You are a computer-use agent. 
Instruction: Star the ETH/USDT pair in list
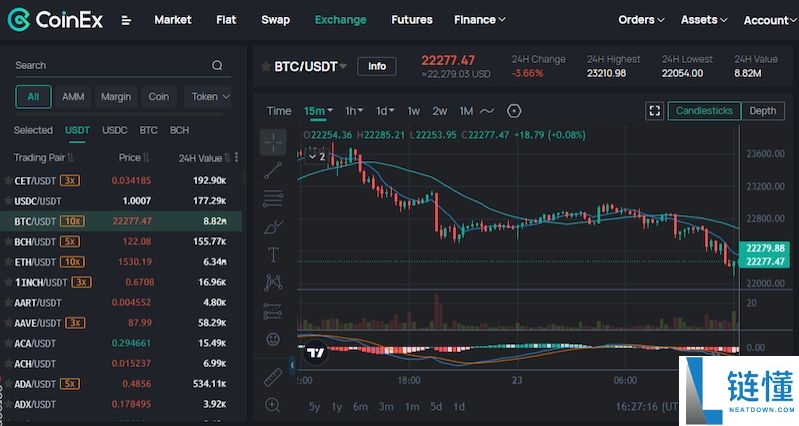[x=8, y=262]
